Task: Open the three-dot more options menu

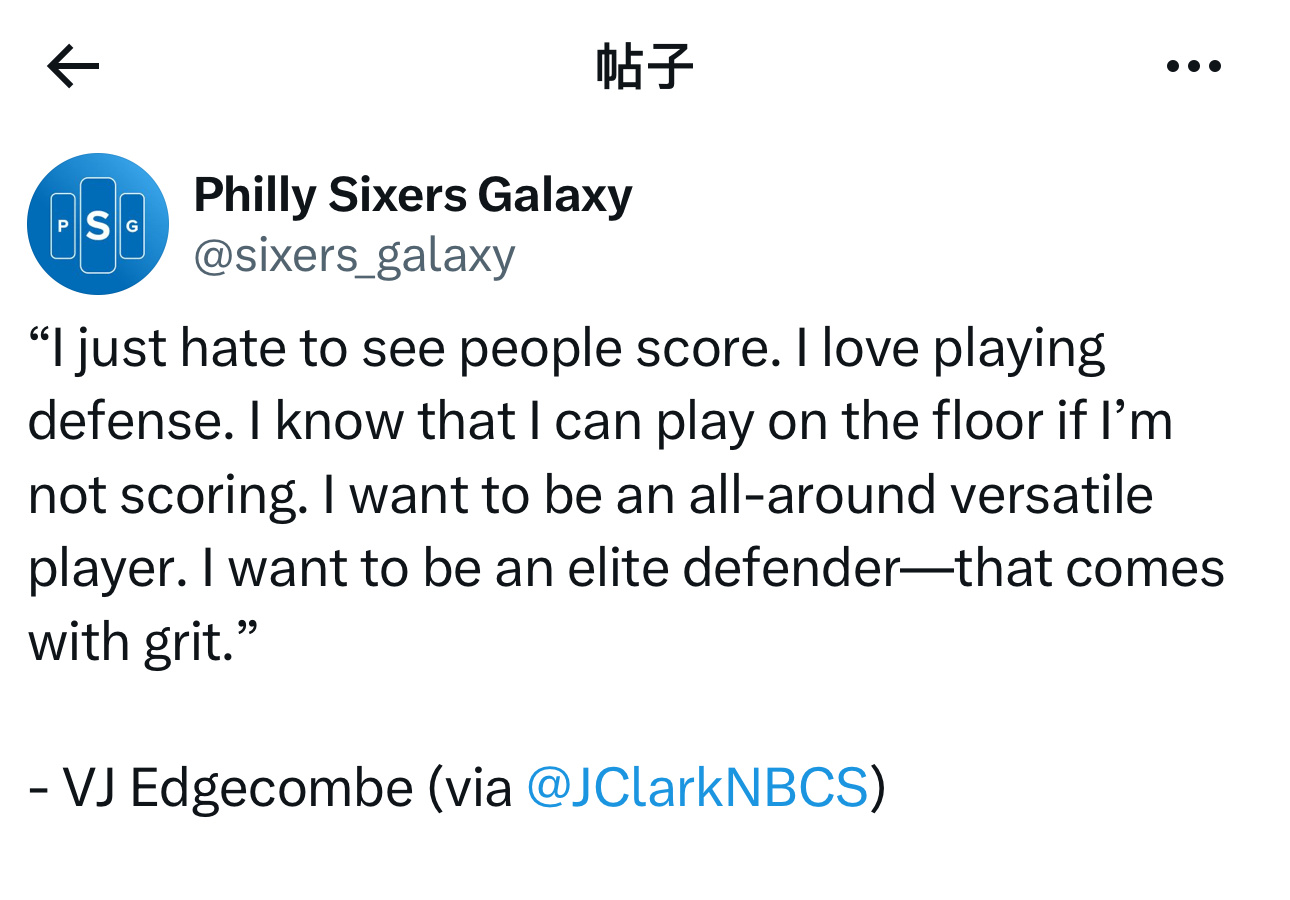Action: coord(1194,67)
